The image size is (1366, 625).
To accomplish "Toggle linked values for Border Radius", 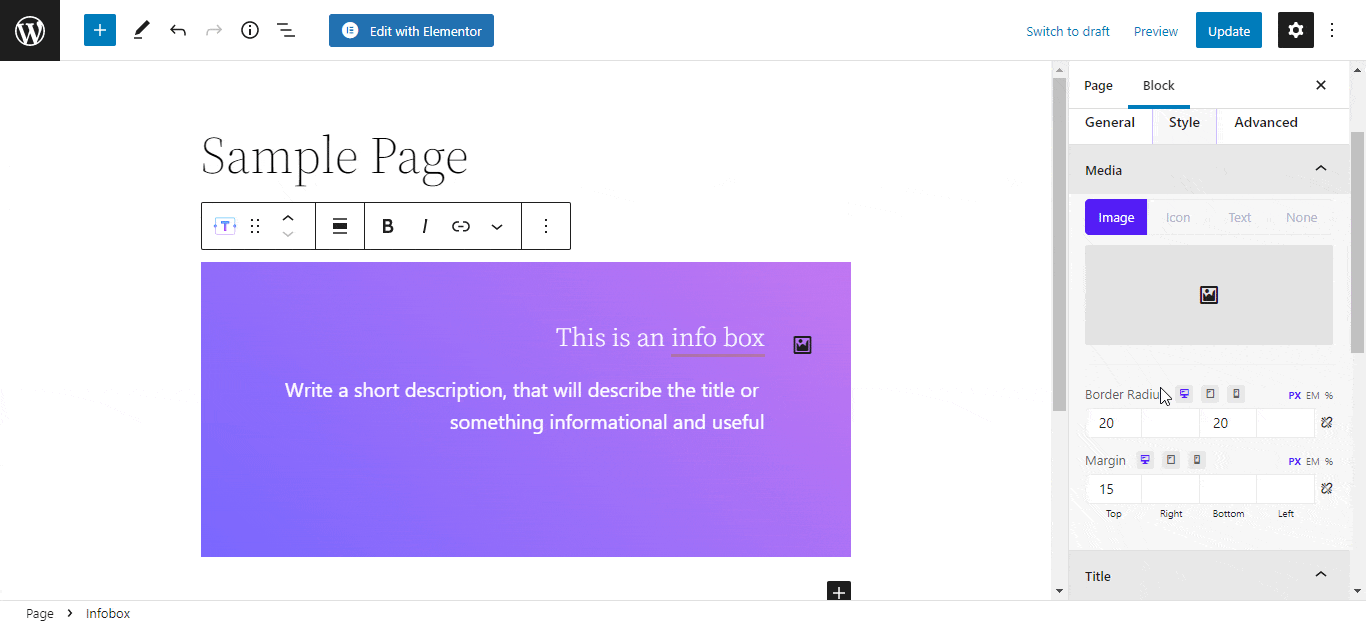I will tap(1326, 423).
